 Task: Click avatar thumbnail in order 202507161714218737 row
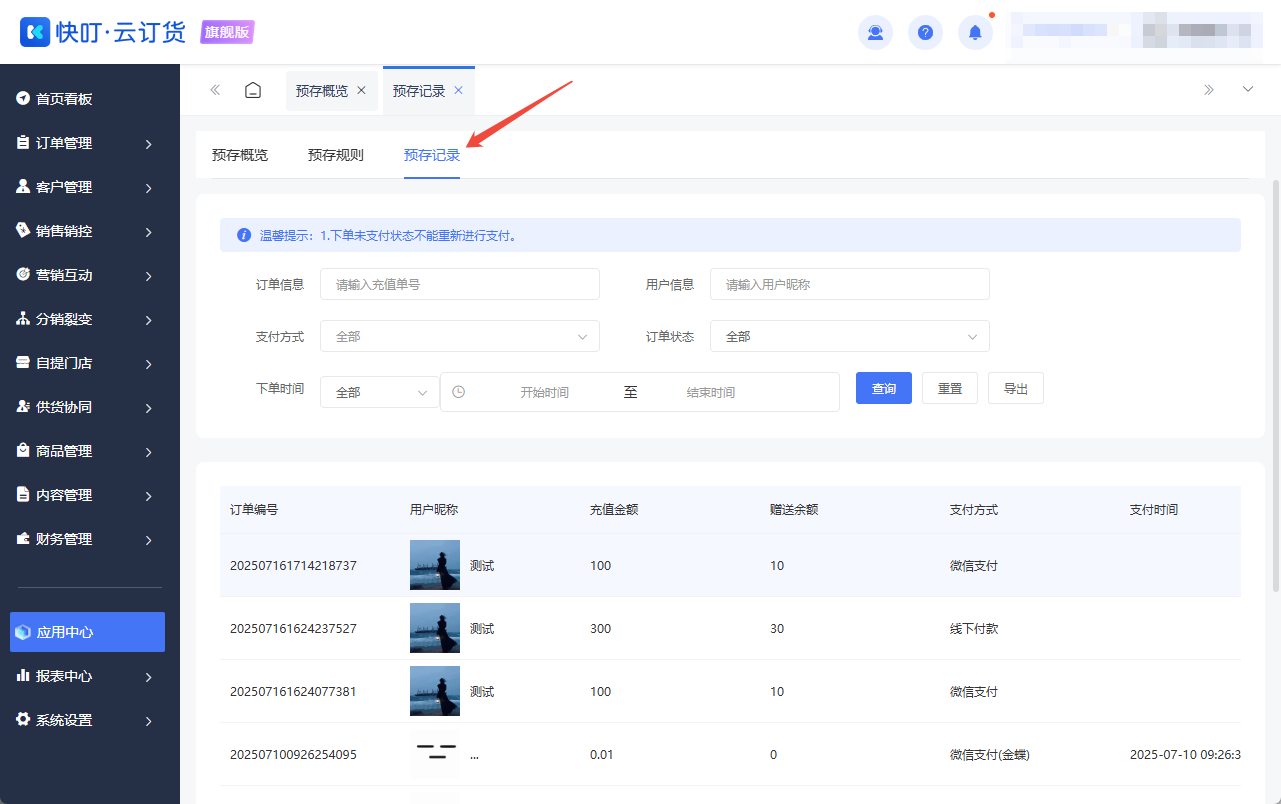(x=435, y=565)
